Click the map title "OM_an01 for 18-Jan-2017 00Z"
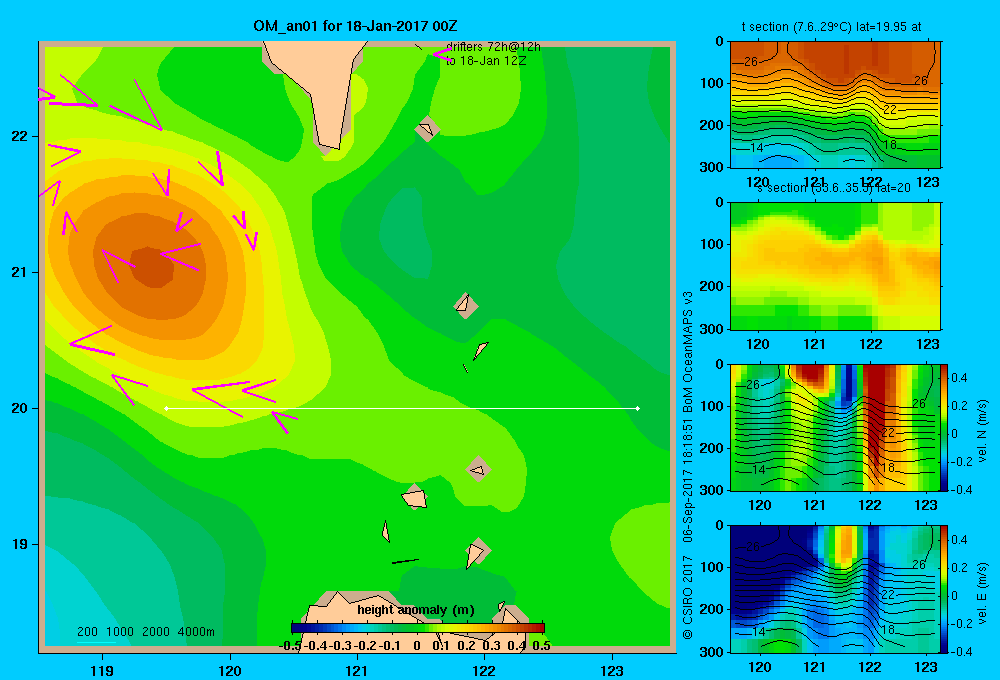Screen dimensions: 1000x680 (x=355, y=26)
